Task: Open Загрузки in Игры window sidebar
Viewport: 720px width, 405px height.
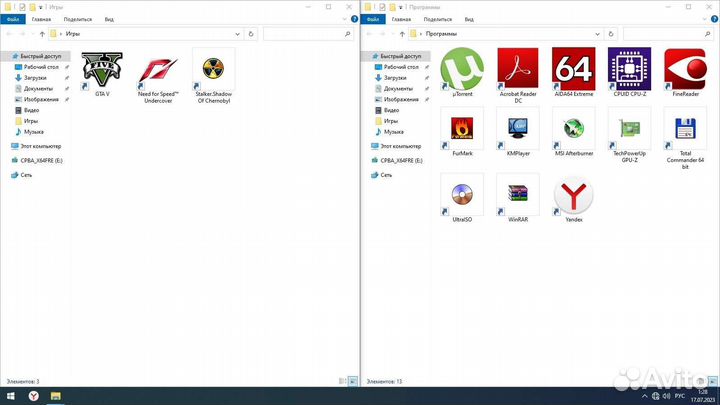Action: (35, 78)
